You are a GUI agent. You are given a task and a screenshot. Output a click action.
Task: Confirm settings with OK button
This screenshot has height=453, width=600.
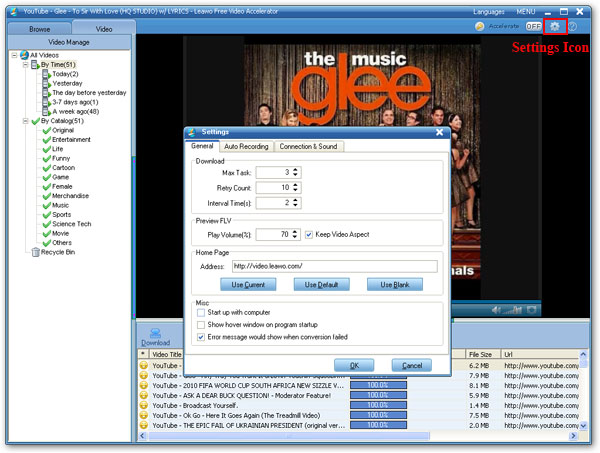[x=354, y=365]
